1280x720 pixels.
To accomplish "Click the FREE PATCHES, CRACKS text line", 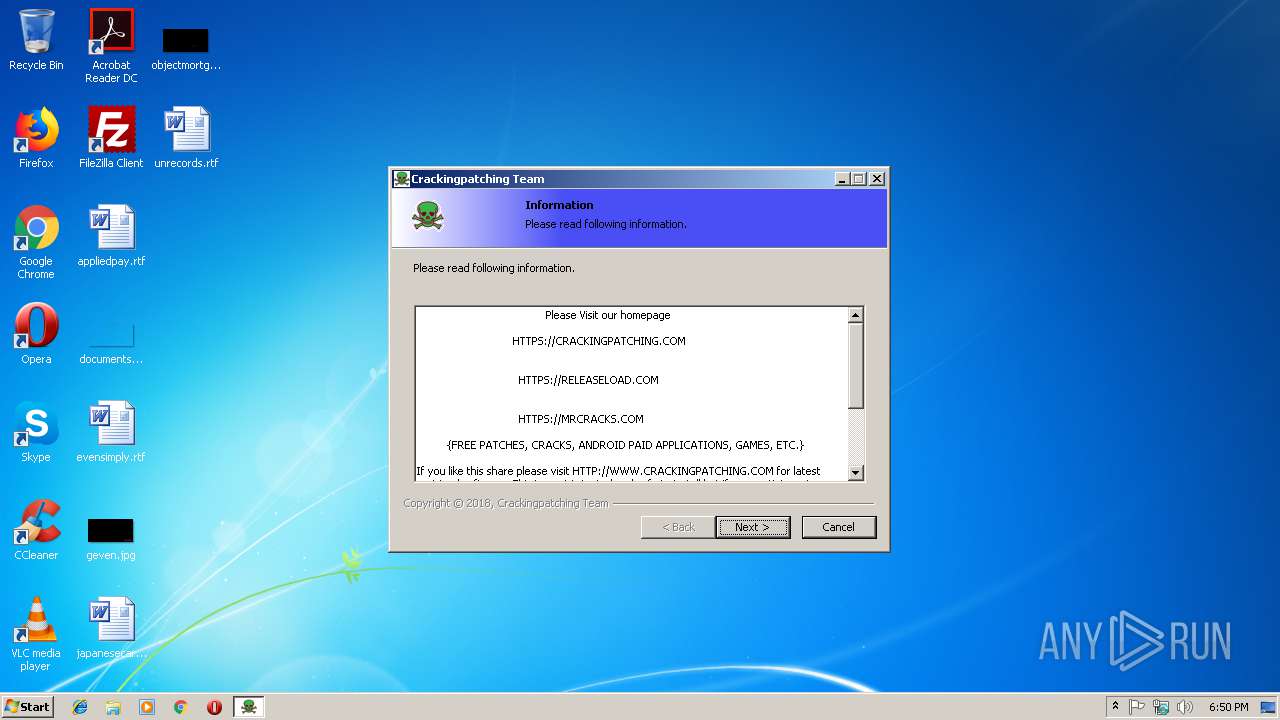I will pos(625,445).
